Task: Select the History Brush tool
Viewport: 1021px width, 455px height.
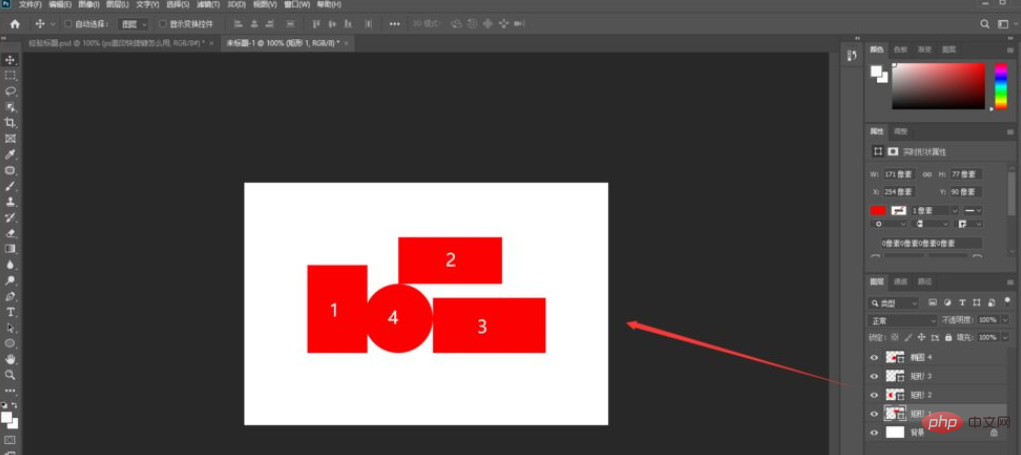Action: [x=10, y=217]
